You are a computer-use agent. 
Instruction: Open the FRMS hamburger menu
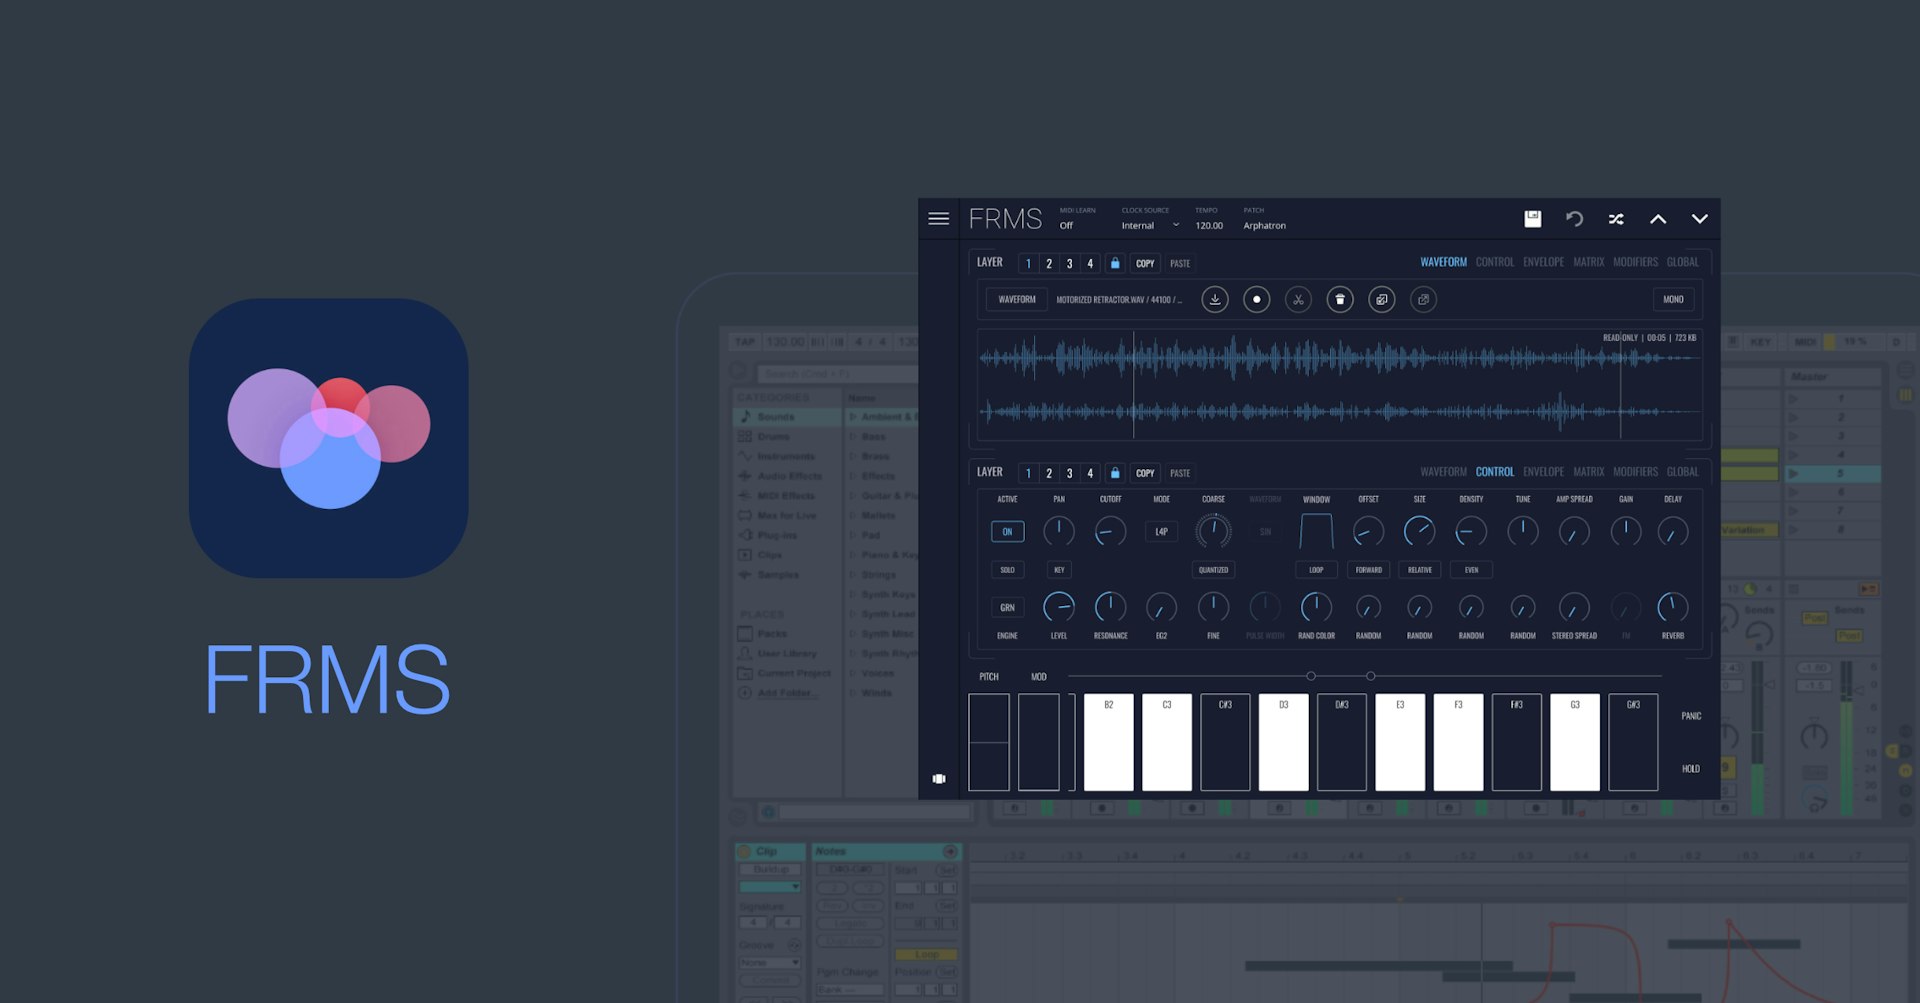(938, 218)
